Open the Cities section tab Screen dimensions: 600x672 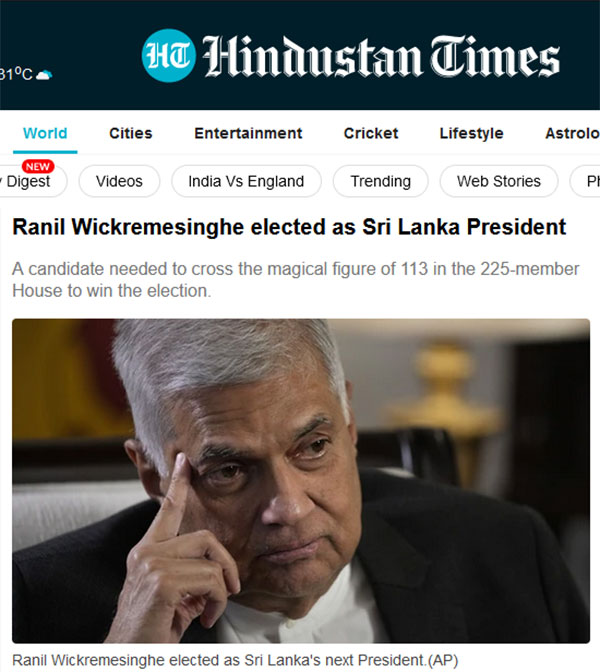coord(131,133)
